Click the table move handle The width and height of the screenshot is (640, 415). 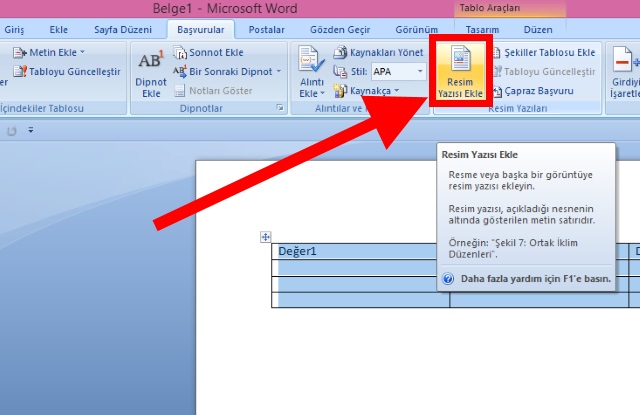click(265, 237)
